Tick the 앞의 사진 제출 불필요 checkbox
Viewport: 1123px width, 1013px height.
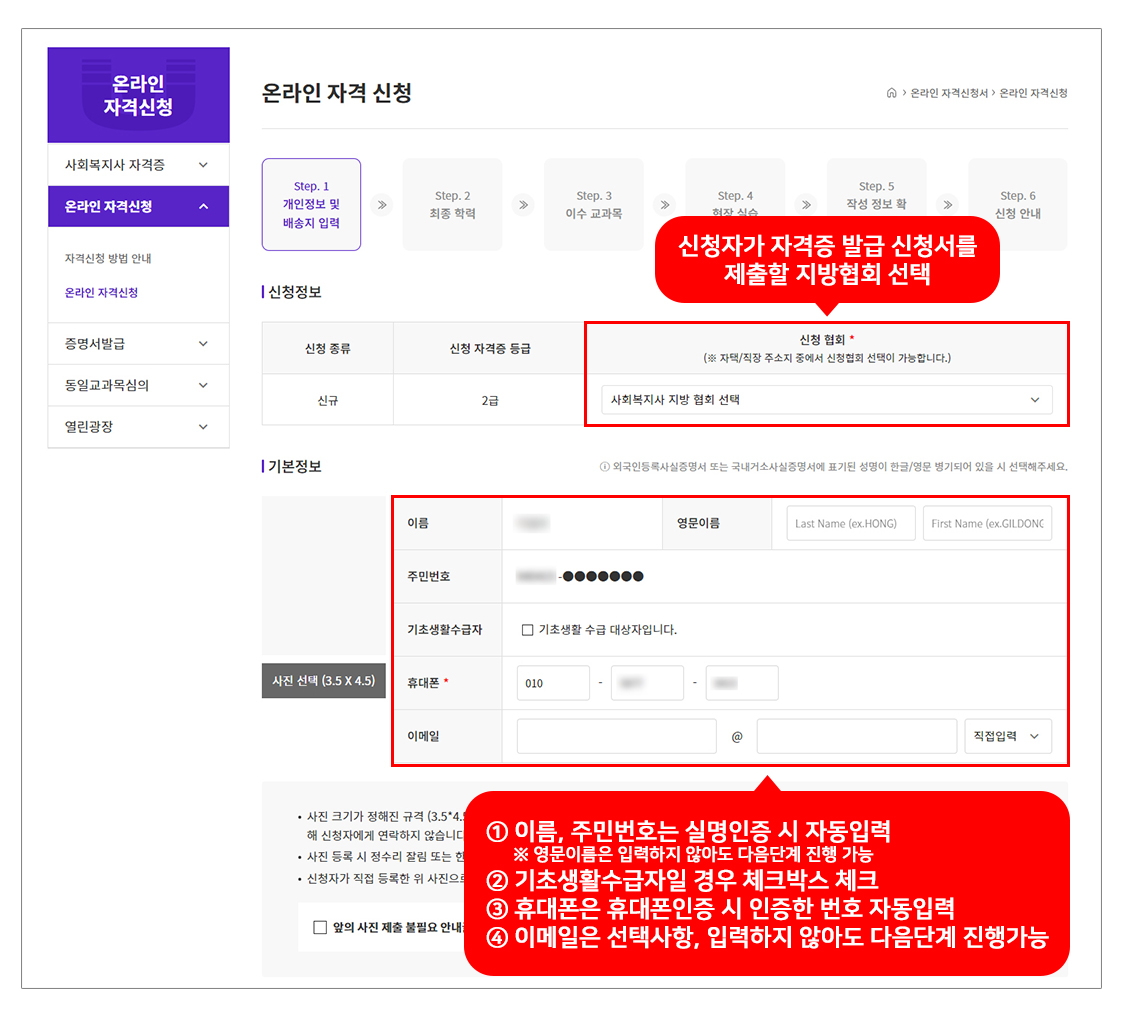[320, 927]
